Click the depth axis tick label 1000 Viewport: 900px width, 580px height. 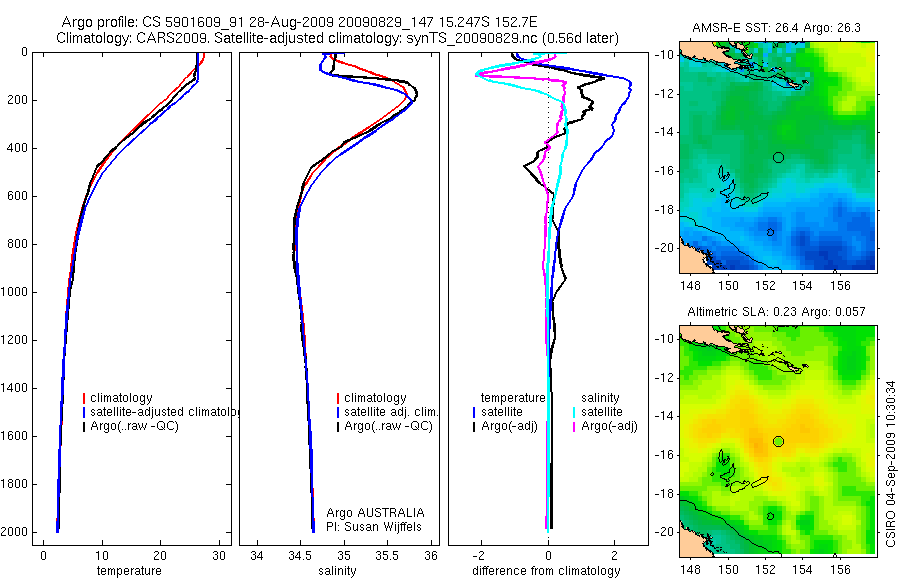click(x=15, y=292)
